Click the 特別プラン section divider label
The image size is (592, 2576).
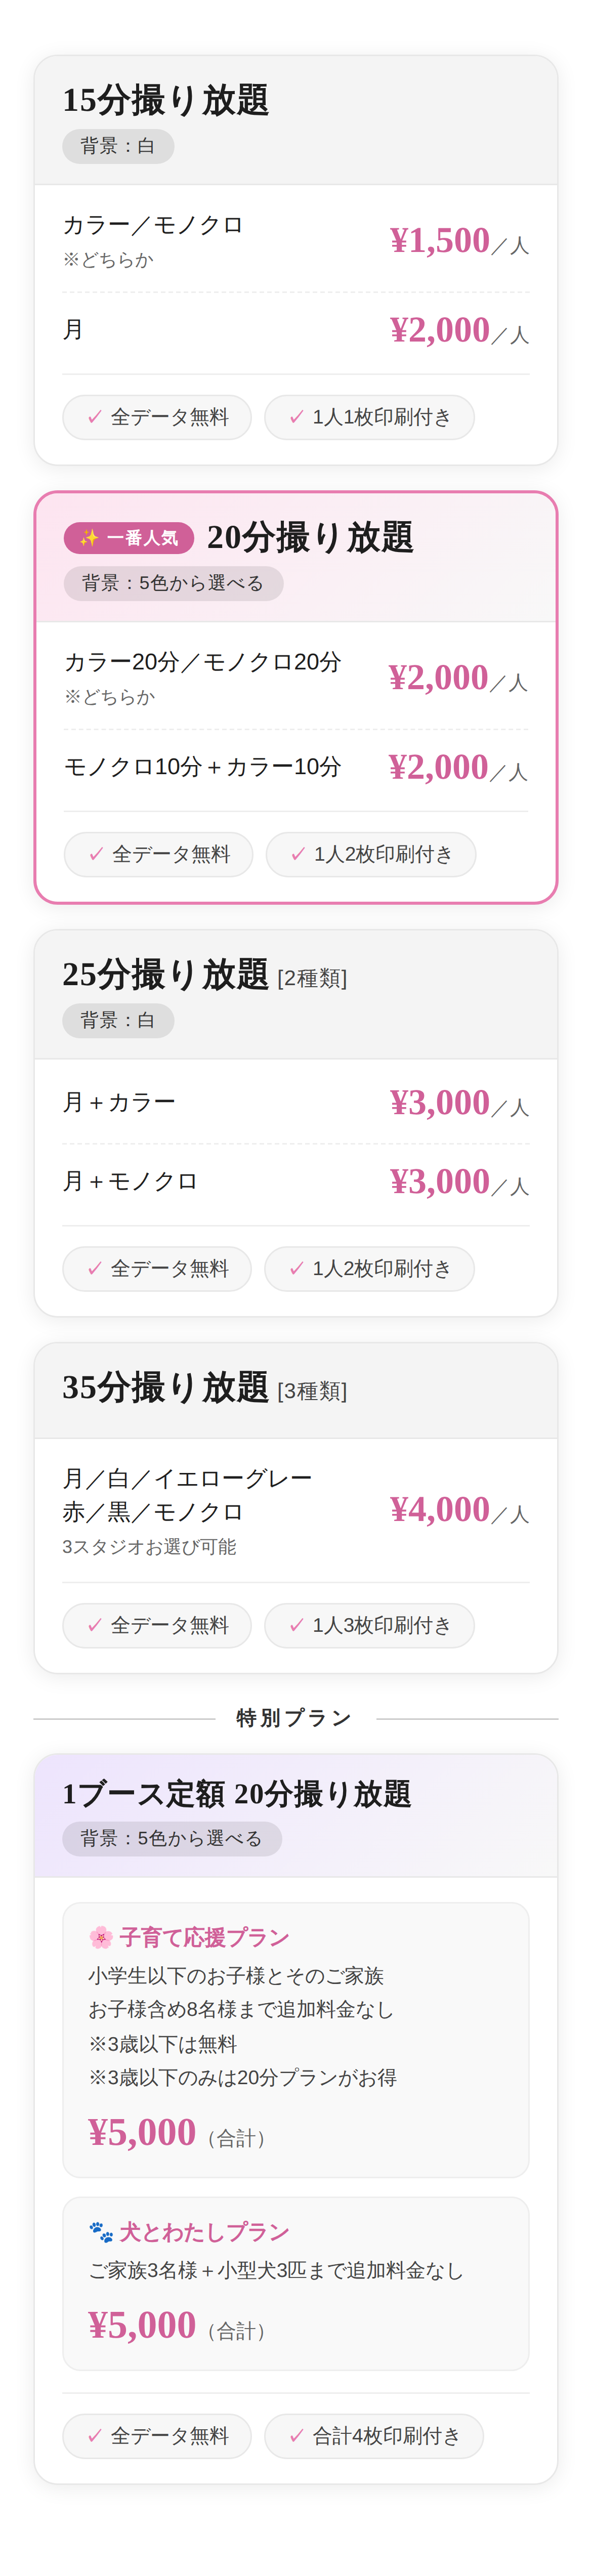[x=295, y=1718]
